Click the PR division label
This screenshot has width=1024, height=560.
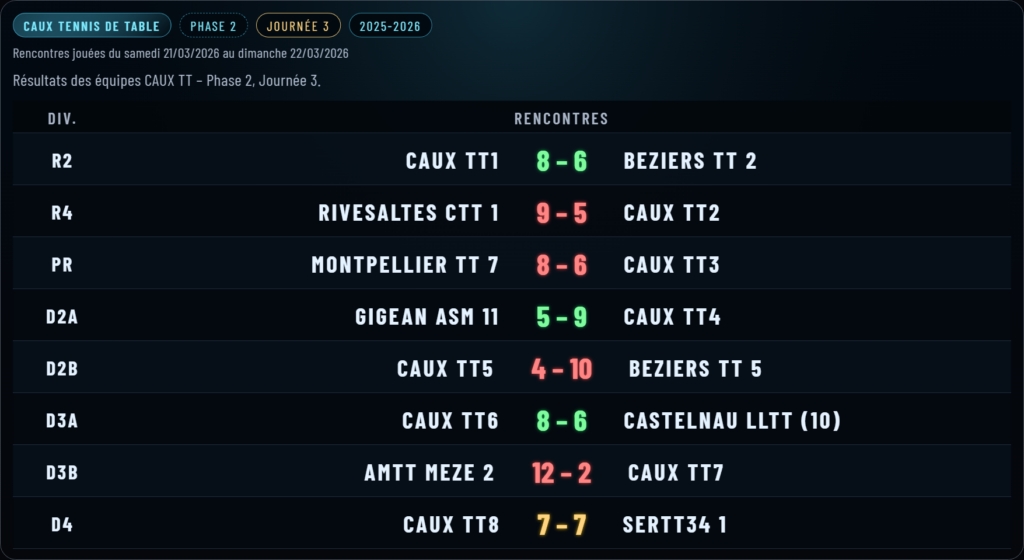62,265
